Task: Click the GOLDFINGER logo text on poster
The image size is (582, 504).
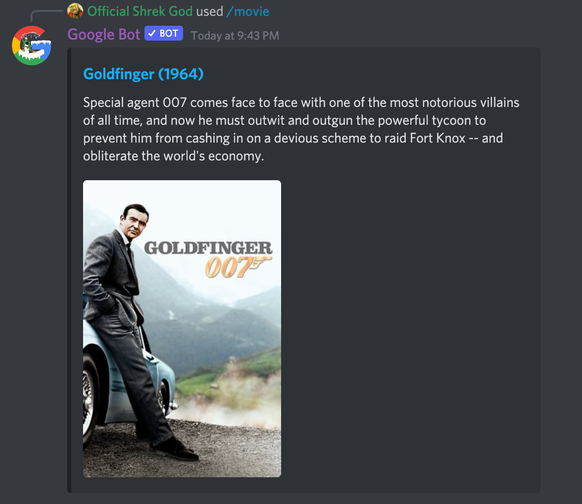Action: pos(208,248)
